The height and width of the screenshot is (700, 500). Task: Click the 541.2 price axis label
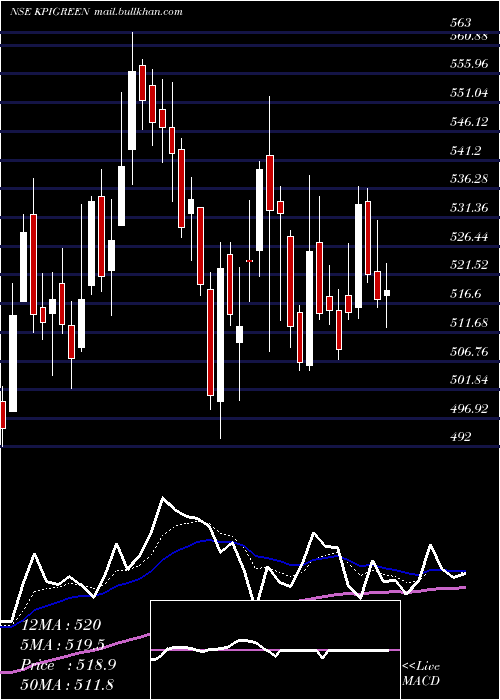click(466, 150)
